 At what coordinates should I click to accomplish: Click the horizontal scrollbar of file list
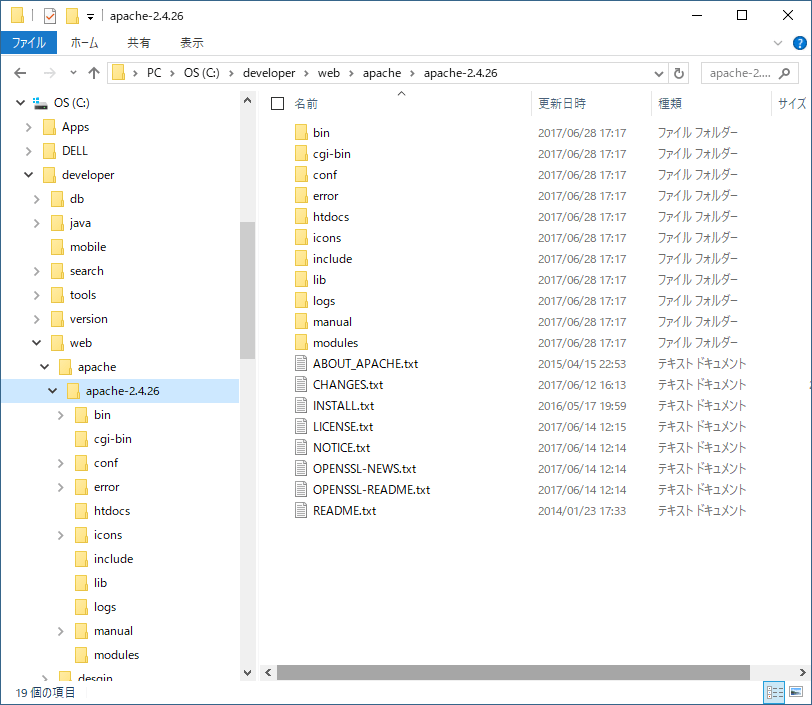pos(512,673)
